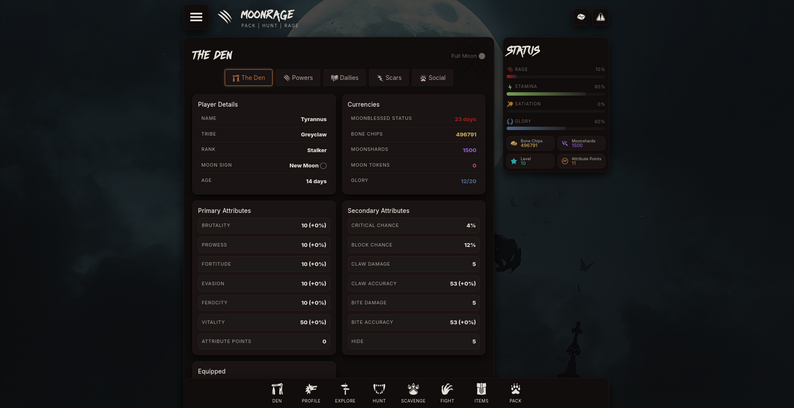Click the Moonshards tile in Status panel
The image size is (794, 408).
click(x=581, y=143)
